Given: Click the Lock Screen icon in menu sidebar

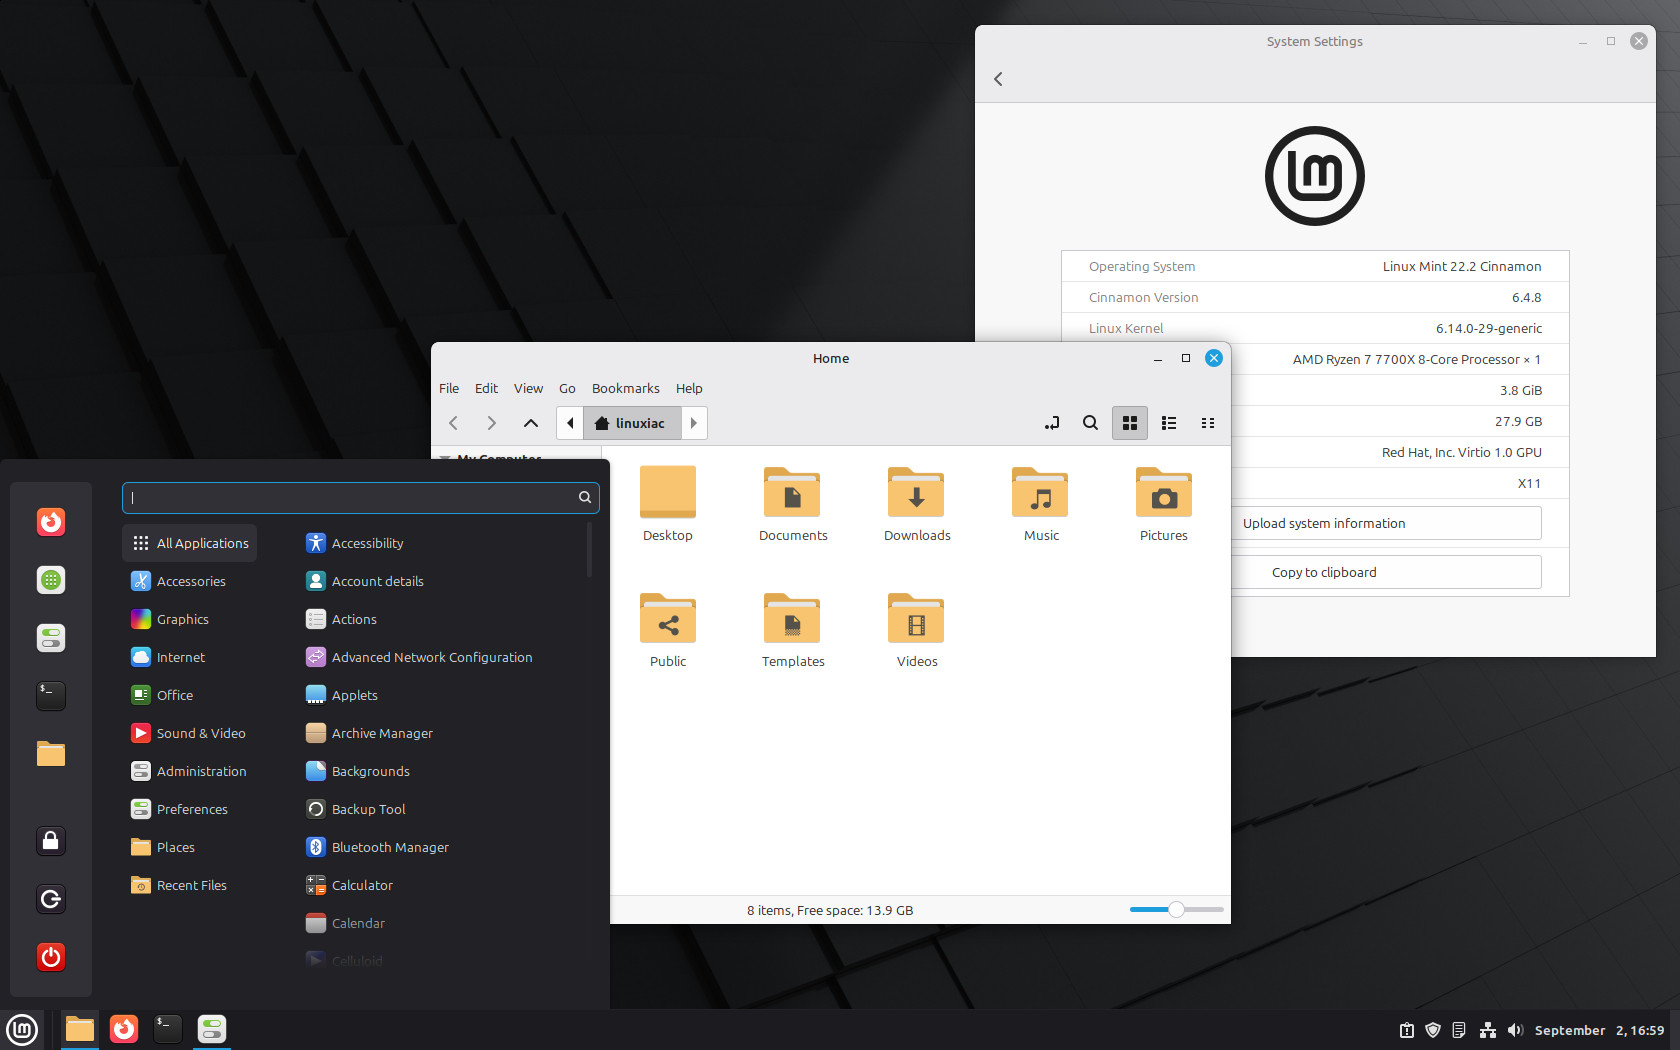Looking at the screenshot, I should tap(51, 841).
